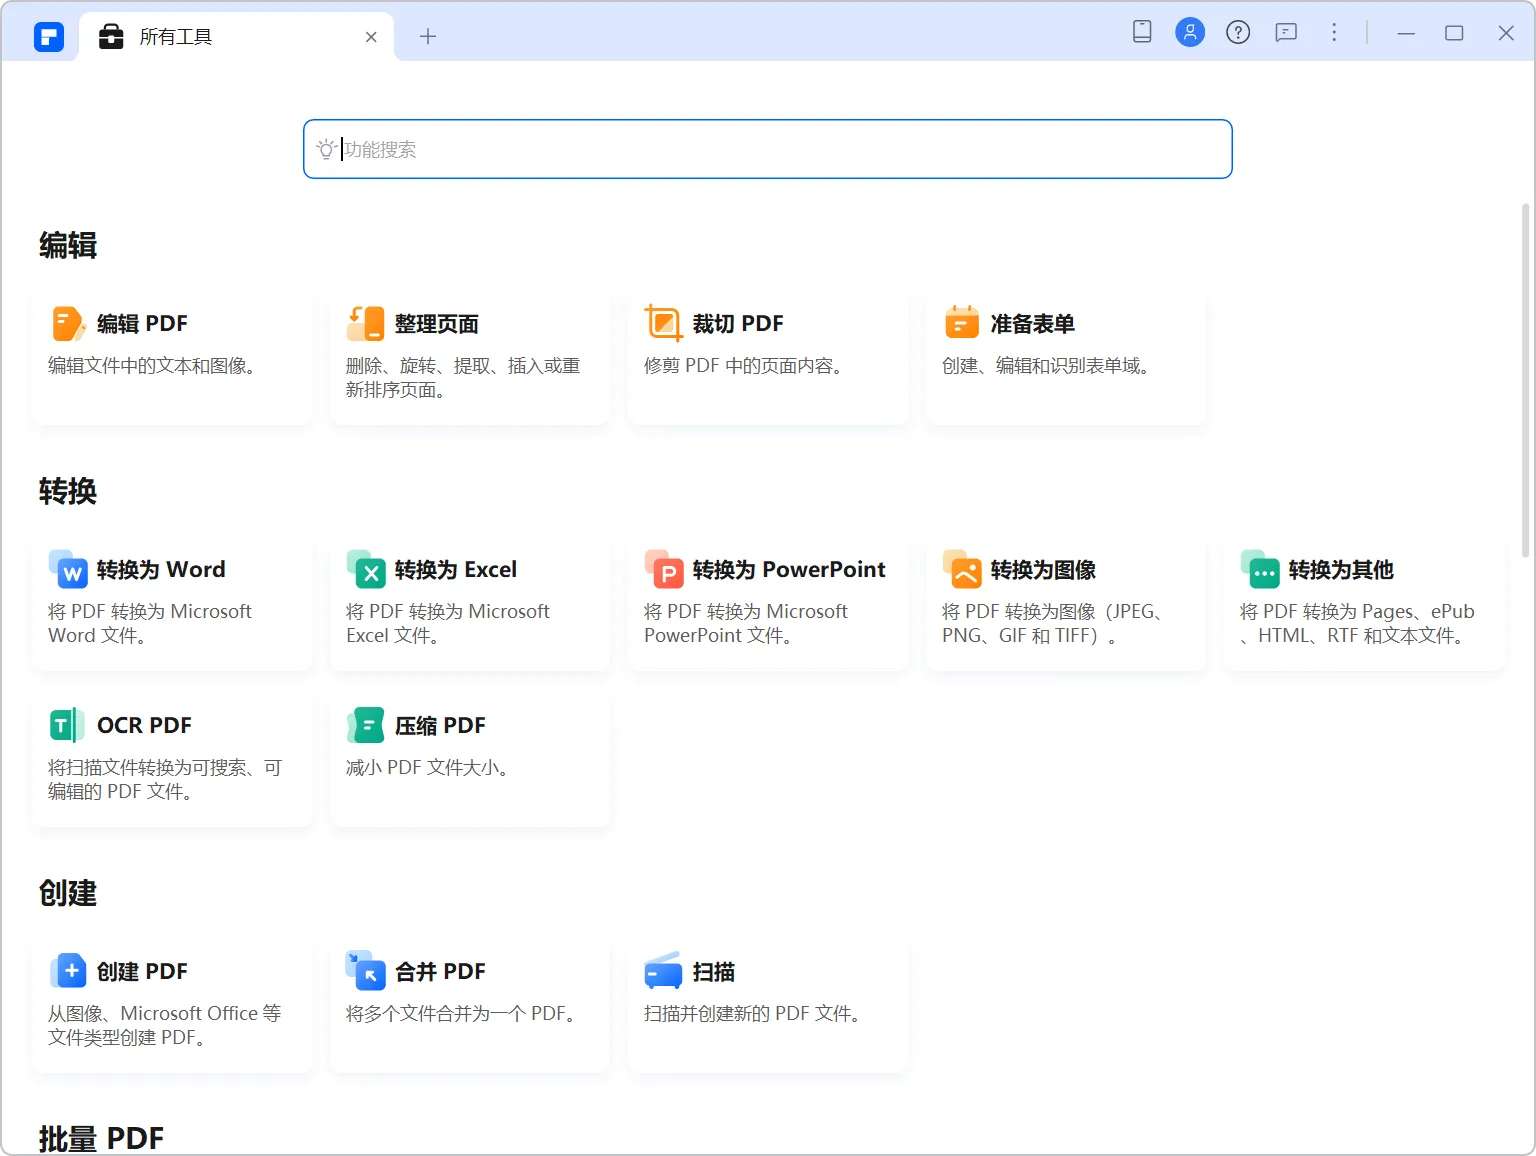Open the 整理页面 card title

pos(437,324)
